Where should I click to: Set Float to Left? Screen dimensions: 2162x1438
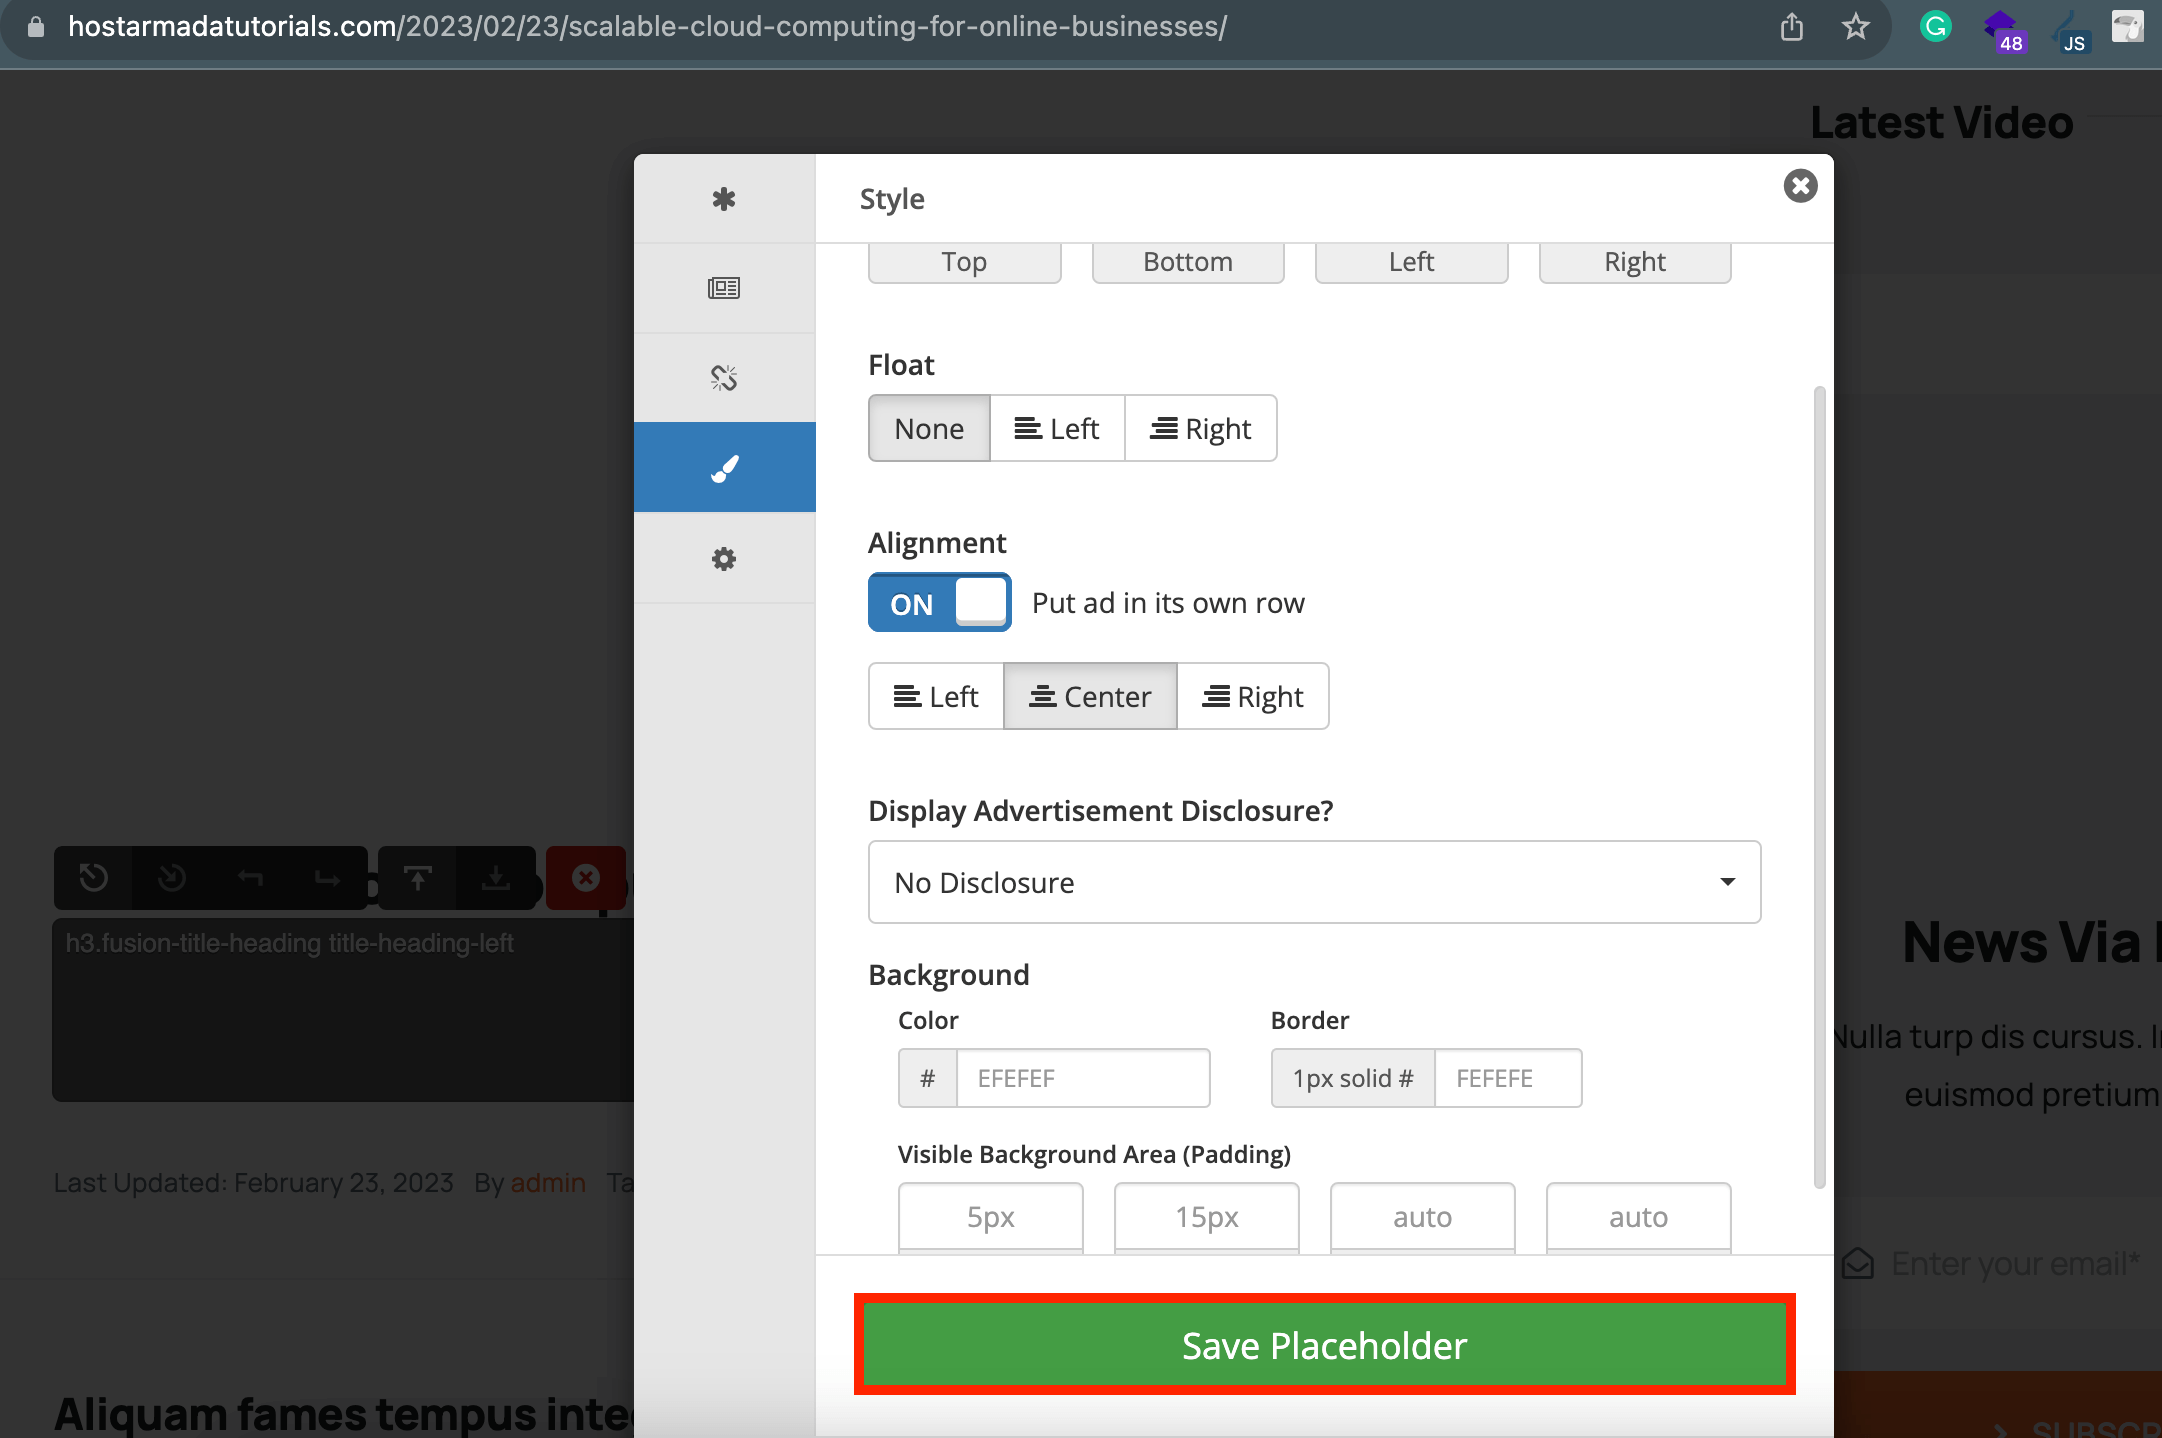tap(1057, 428)
